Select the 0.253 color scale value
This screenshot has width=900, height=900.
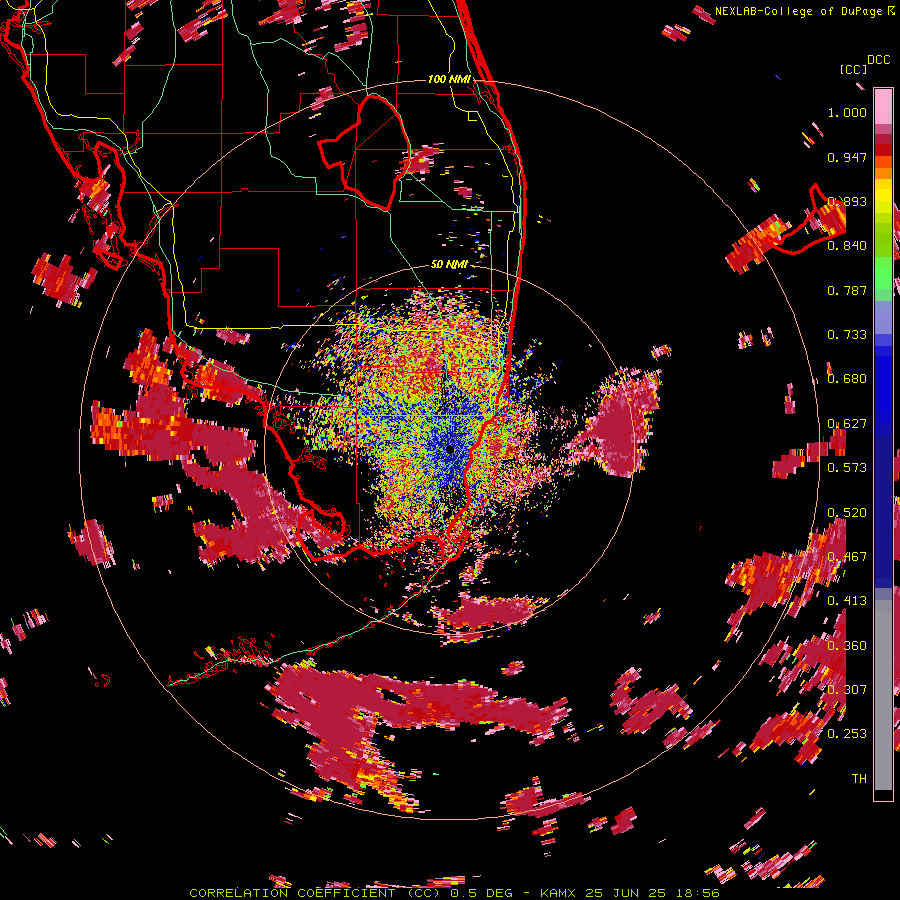click(847, 734)
